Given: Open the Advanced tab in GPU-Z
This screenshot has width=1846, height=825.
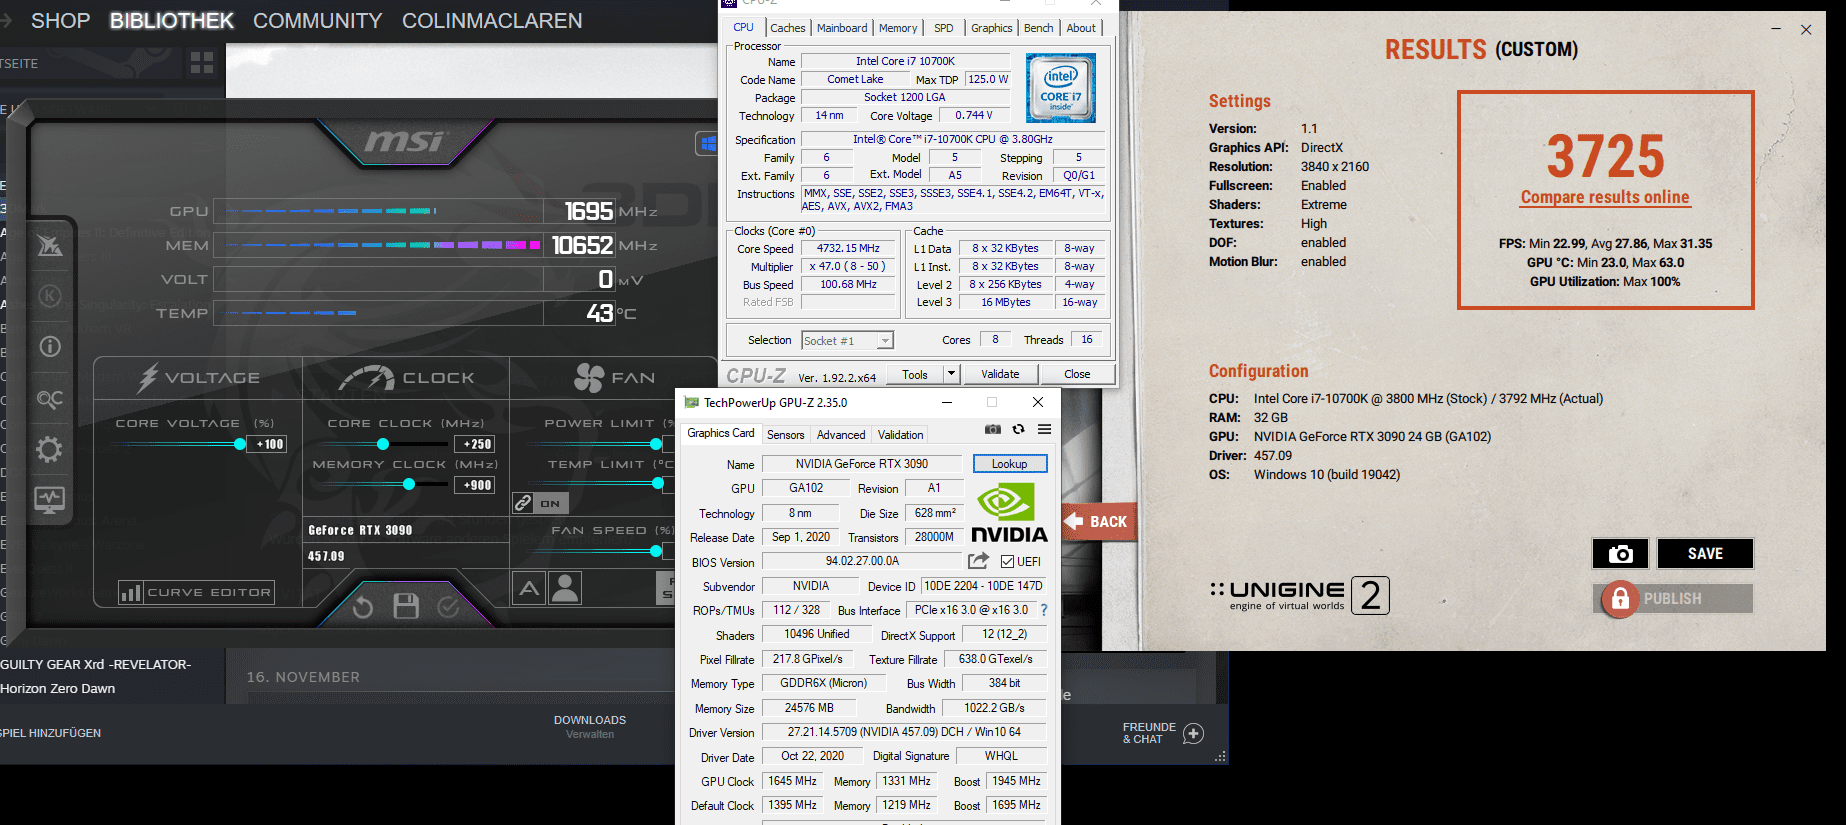Looking at the screenshot, I should click(841, 435).
